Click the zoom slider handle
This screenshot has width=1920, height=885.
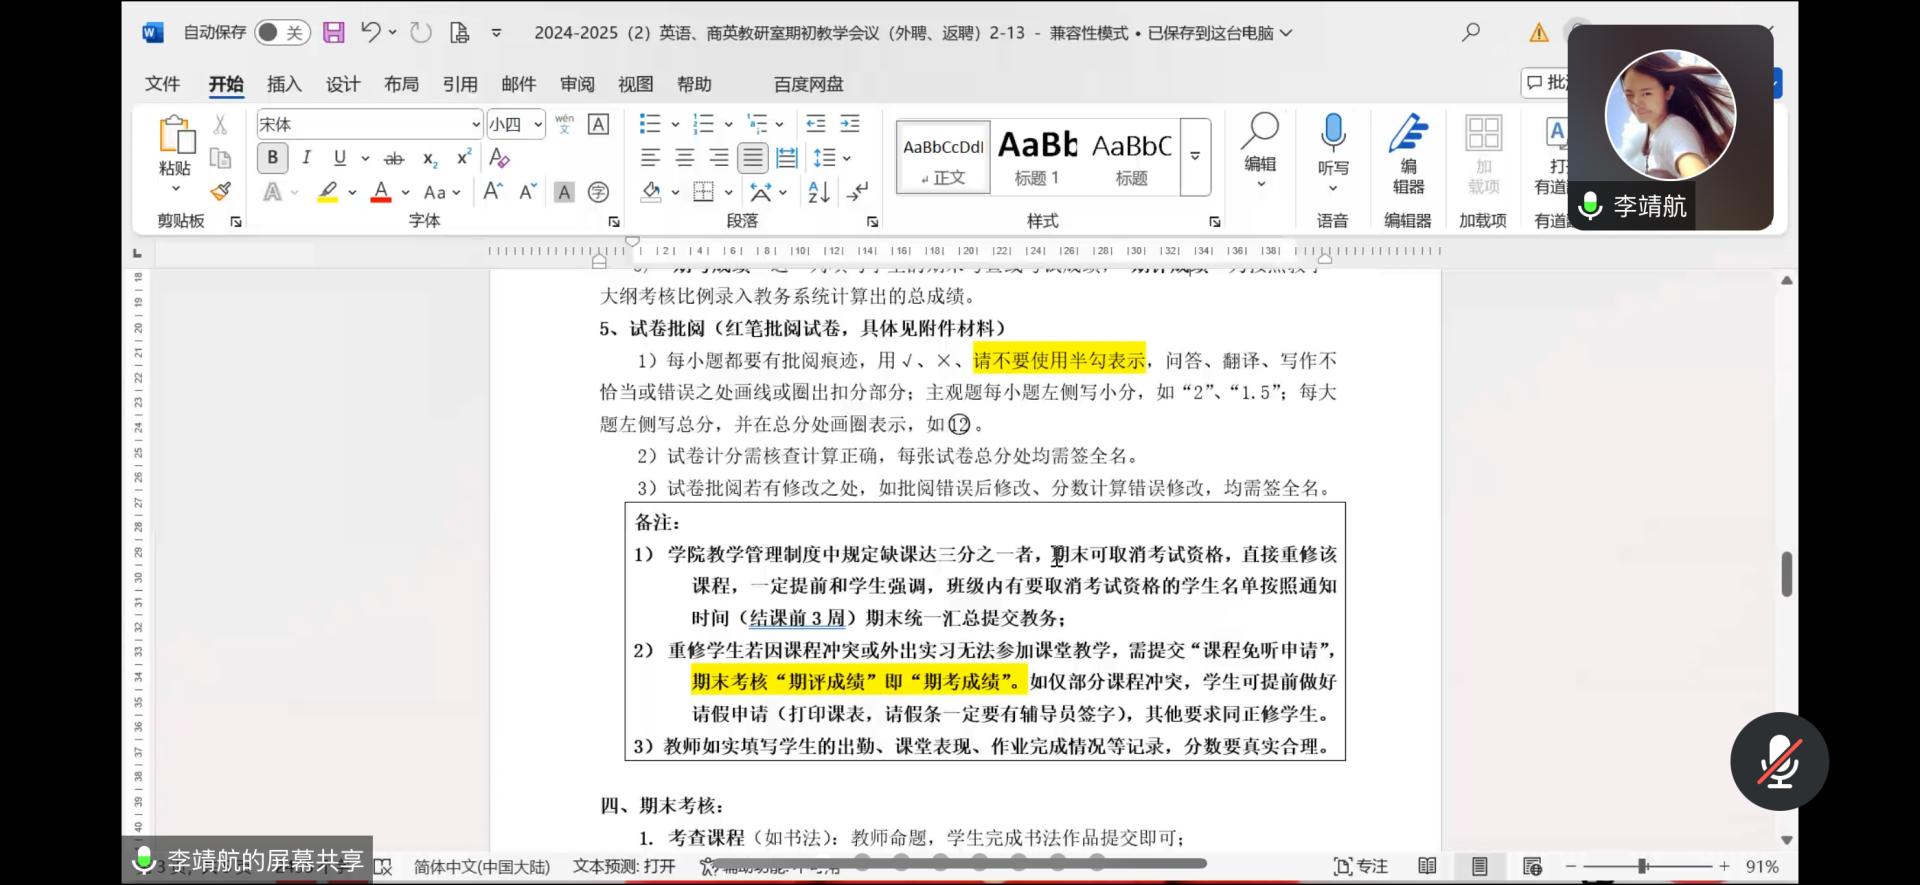point(1642,866)
